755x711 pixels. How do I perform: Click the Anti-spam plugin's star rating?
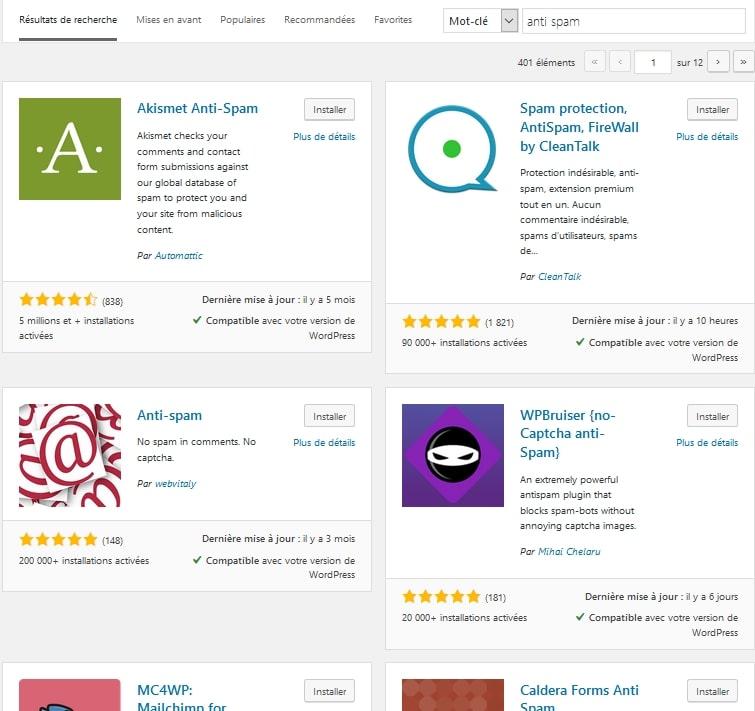pyautogui.click(x=58, y=539)
